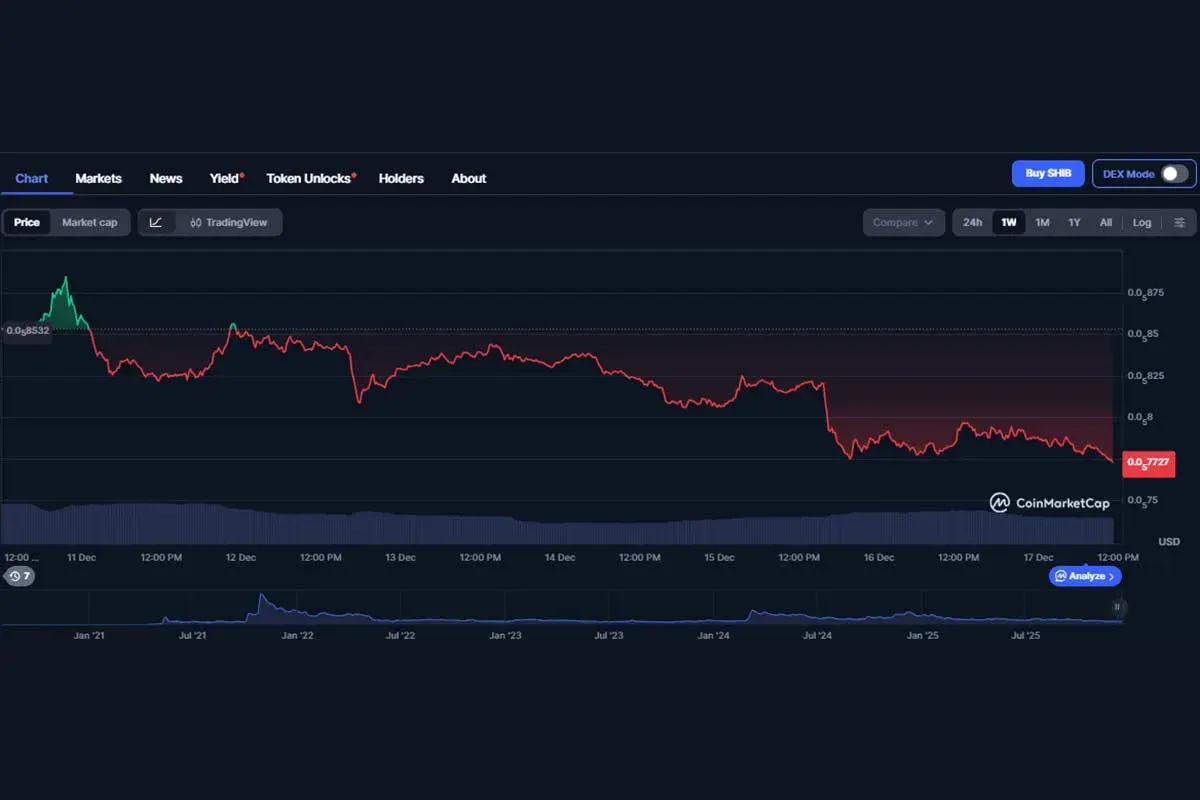
Task: Select Price chart mode
Action: coord(27,222)
